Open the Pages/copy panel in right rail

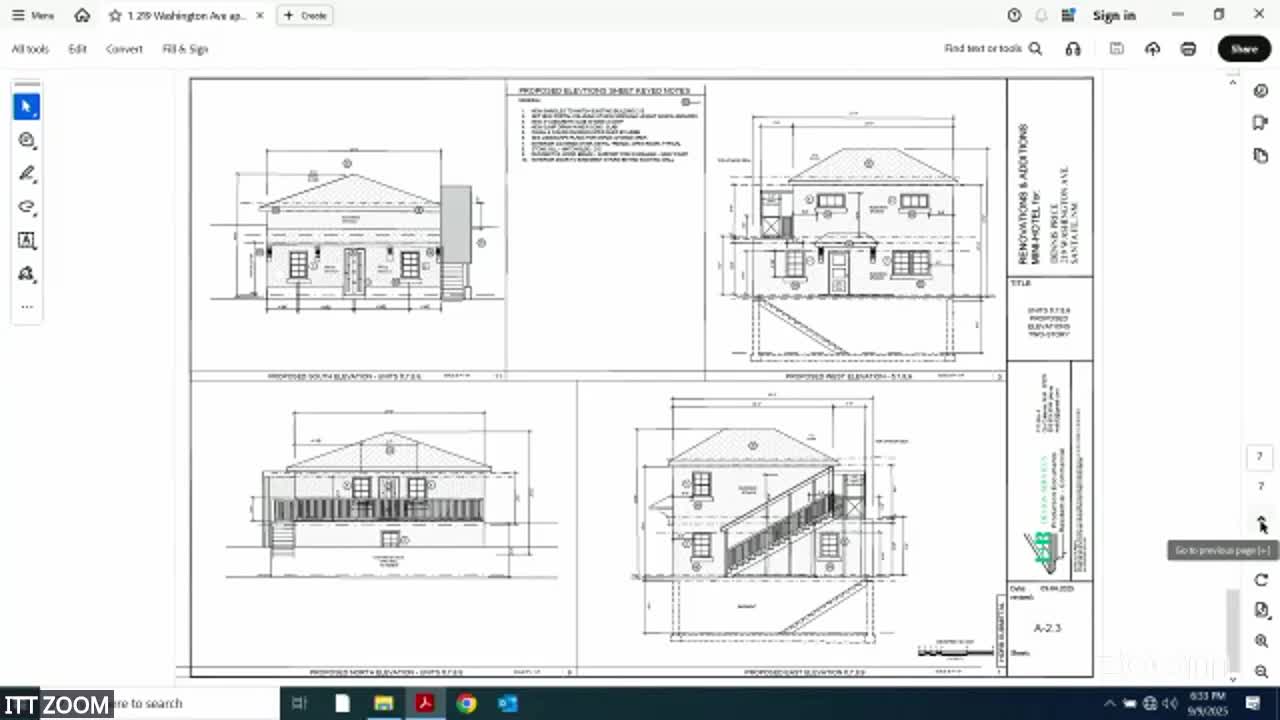coord(1260,155)
